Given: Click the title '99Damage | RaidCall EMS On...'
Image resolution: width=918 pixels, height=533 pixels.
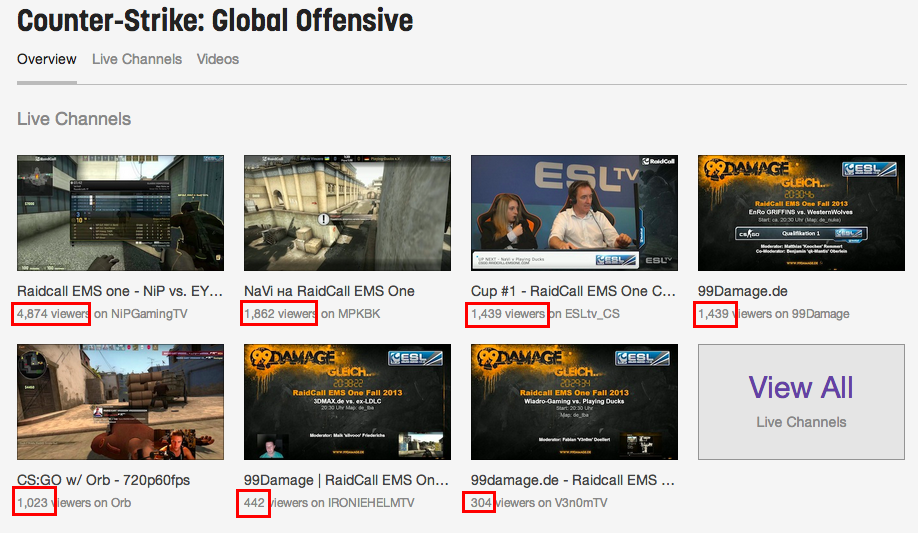Looking at the screenshot, I should tap(346, 480).
